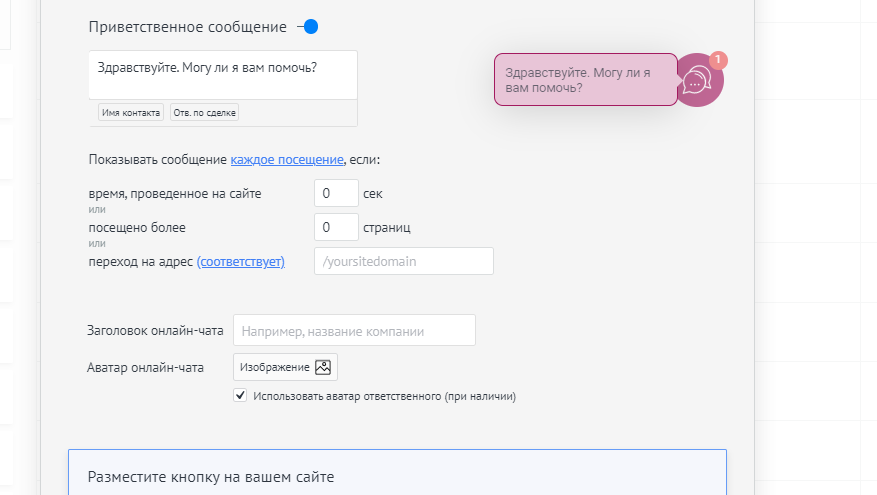Click the Изображение avatar upload button
877x495 pixels.
click(285, 367)
